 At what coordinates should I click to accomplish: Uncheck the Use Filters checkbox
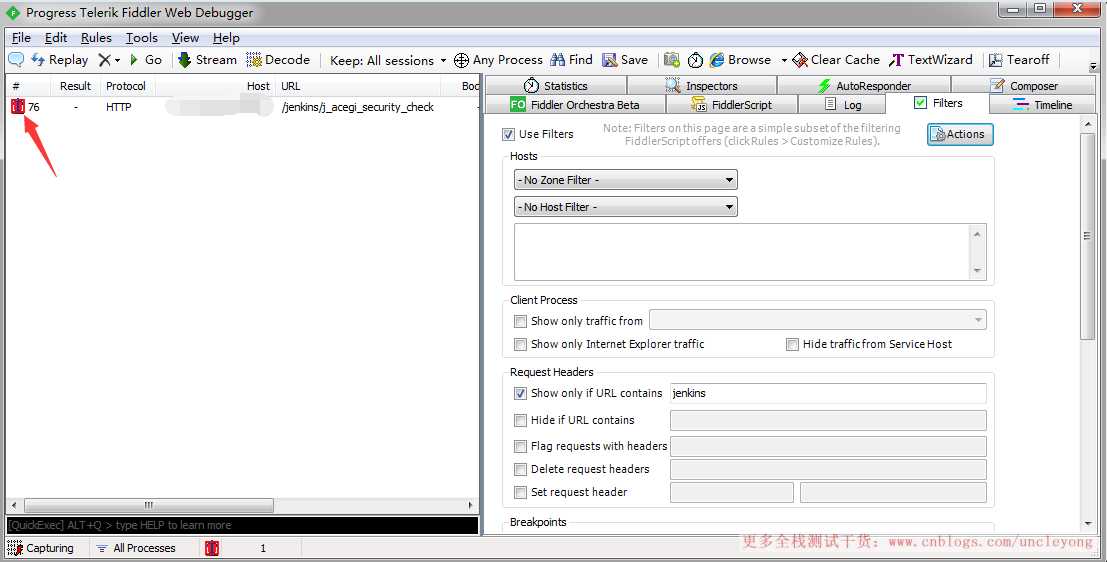point(508,134)
